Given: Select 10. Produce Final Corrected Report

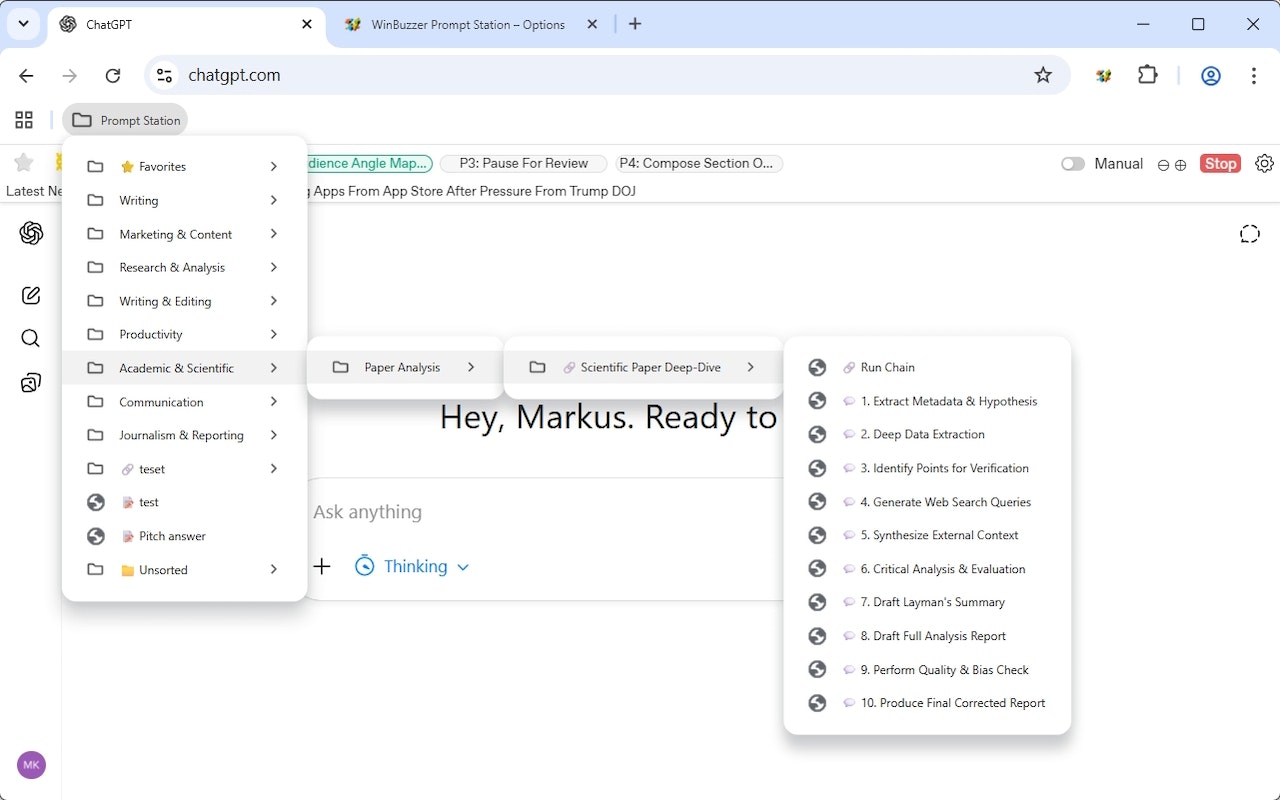Looking at the screenshot, I should [927, 703].
